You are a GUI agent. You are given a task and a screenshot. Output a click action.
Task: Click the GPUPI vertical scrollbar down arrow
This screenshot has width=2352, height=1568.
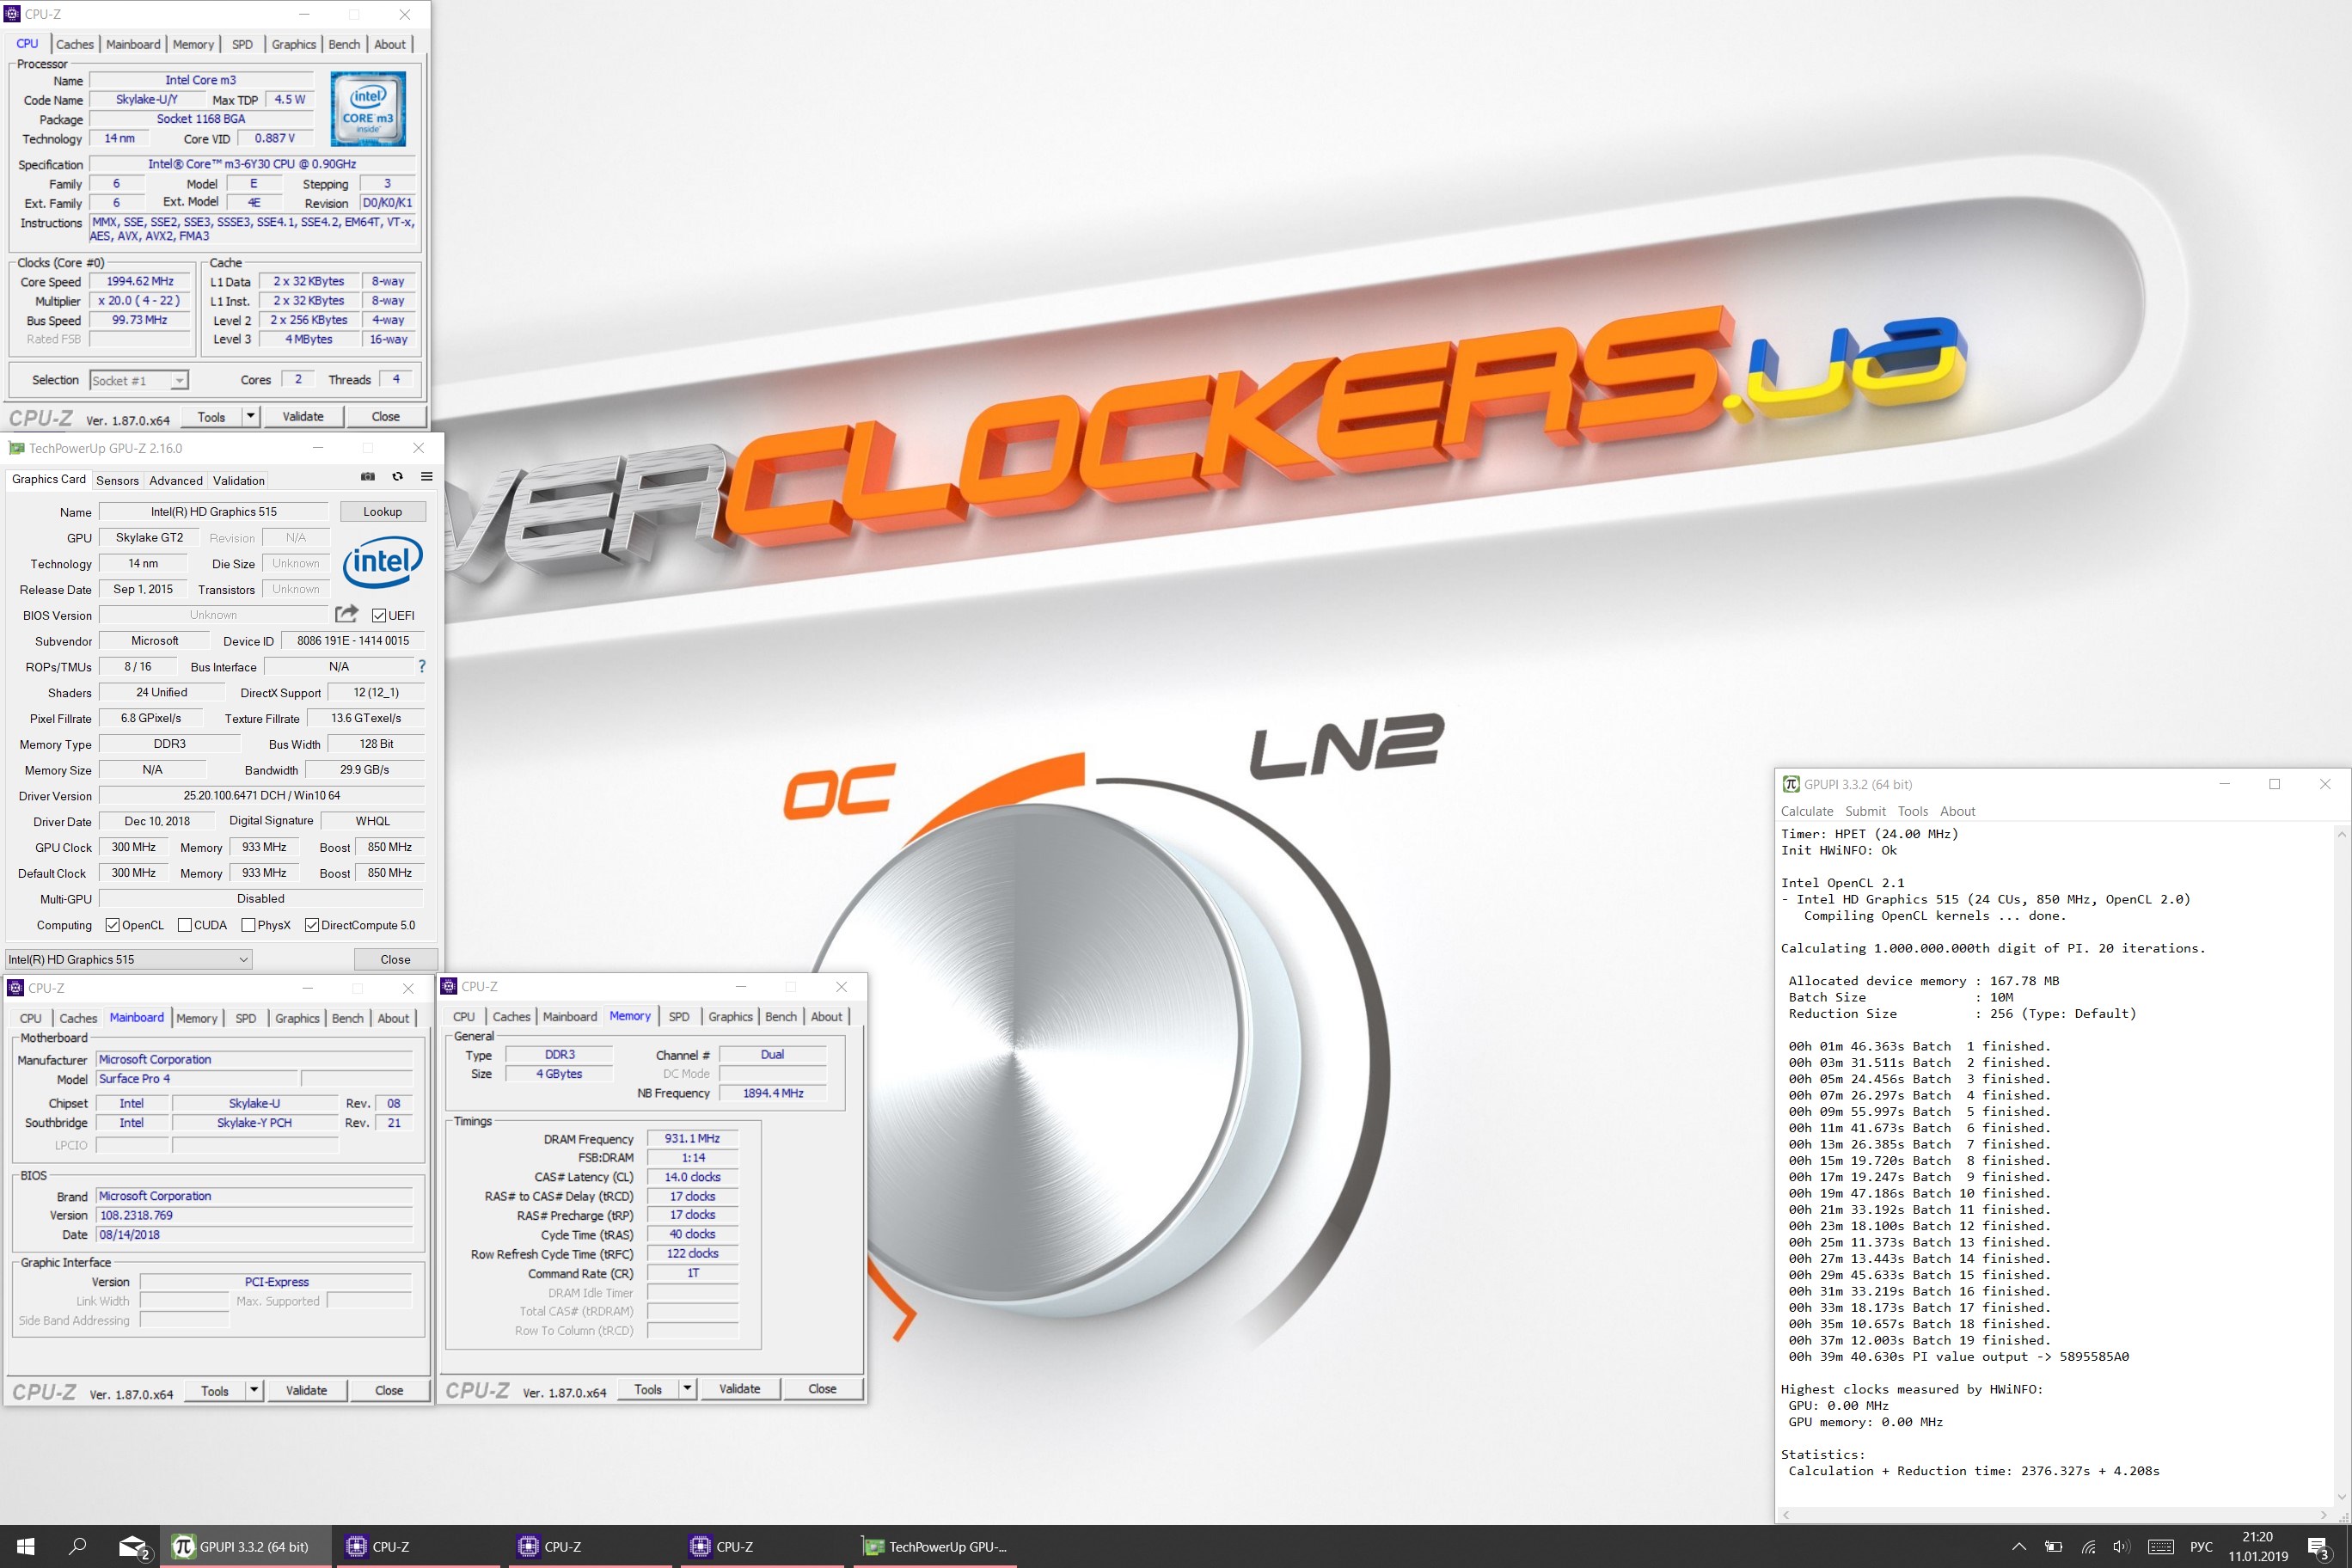point(2341,1497)
